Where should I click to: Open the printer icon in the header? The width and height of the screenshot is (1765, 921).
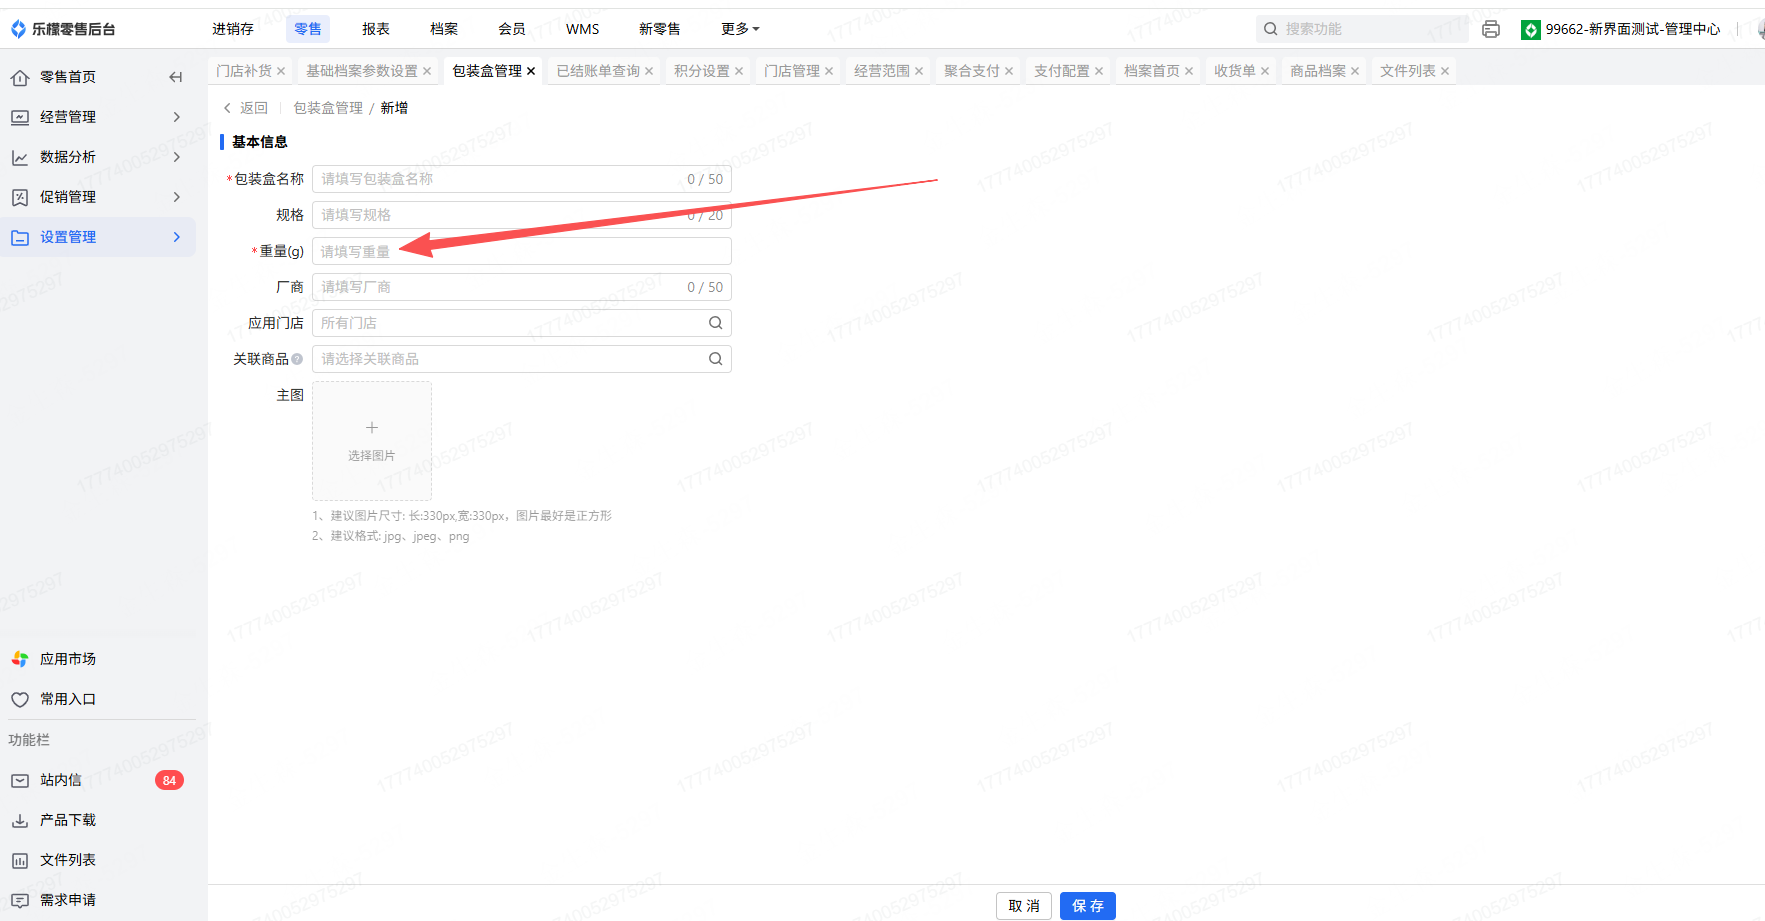pyautogui.click(x=1491, y=29)
